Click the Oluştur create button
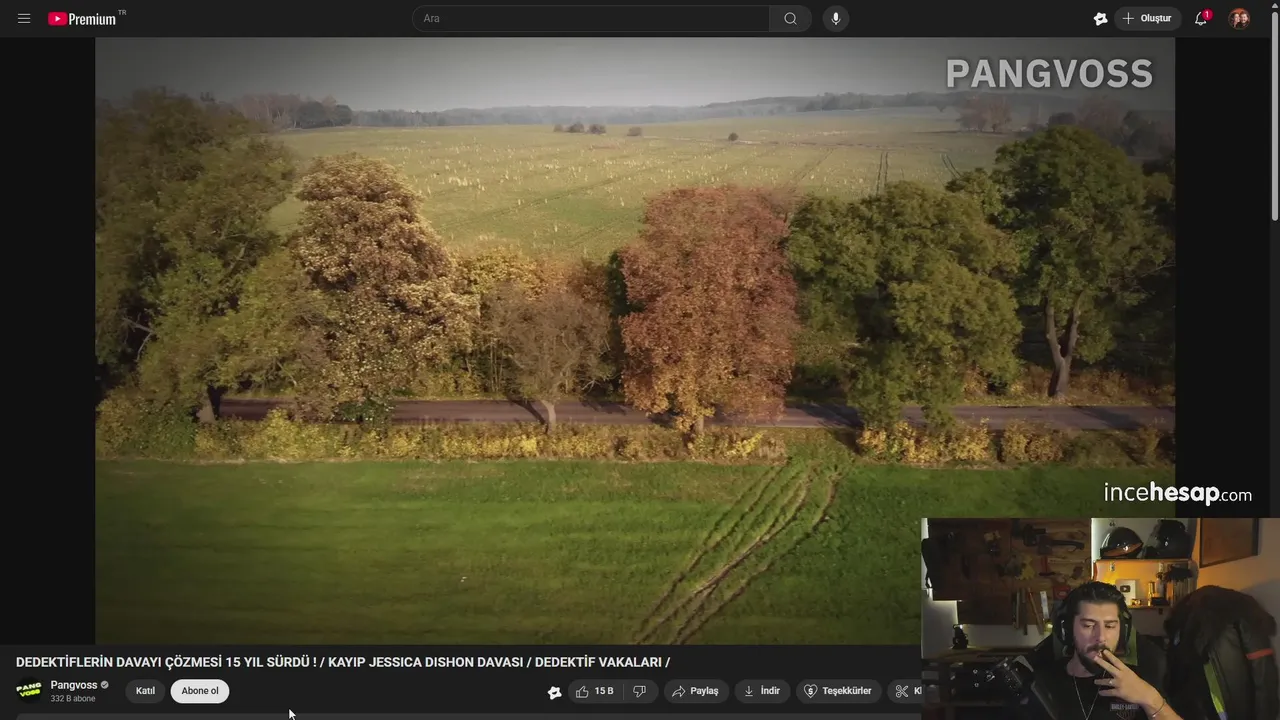This screenshot has width=1280, height=720. (x=1147, y=18)
